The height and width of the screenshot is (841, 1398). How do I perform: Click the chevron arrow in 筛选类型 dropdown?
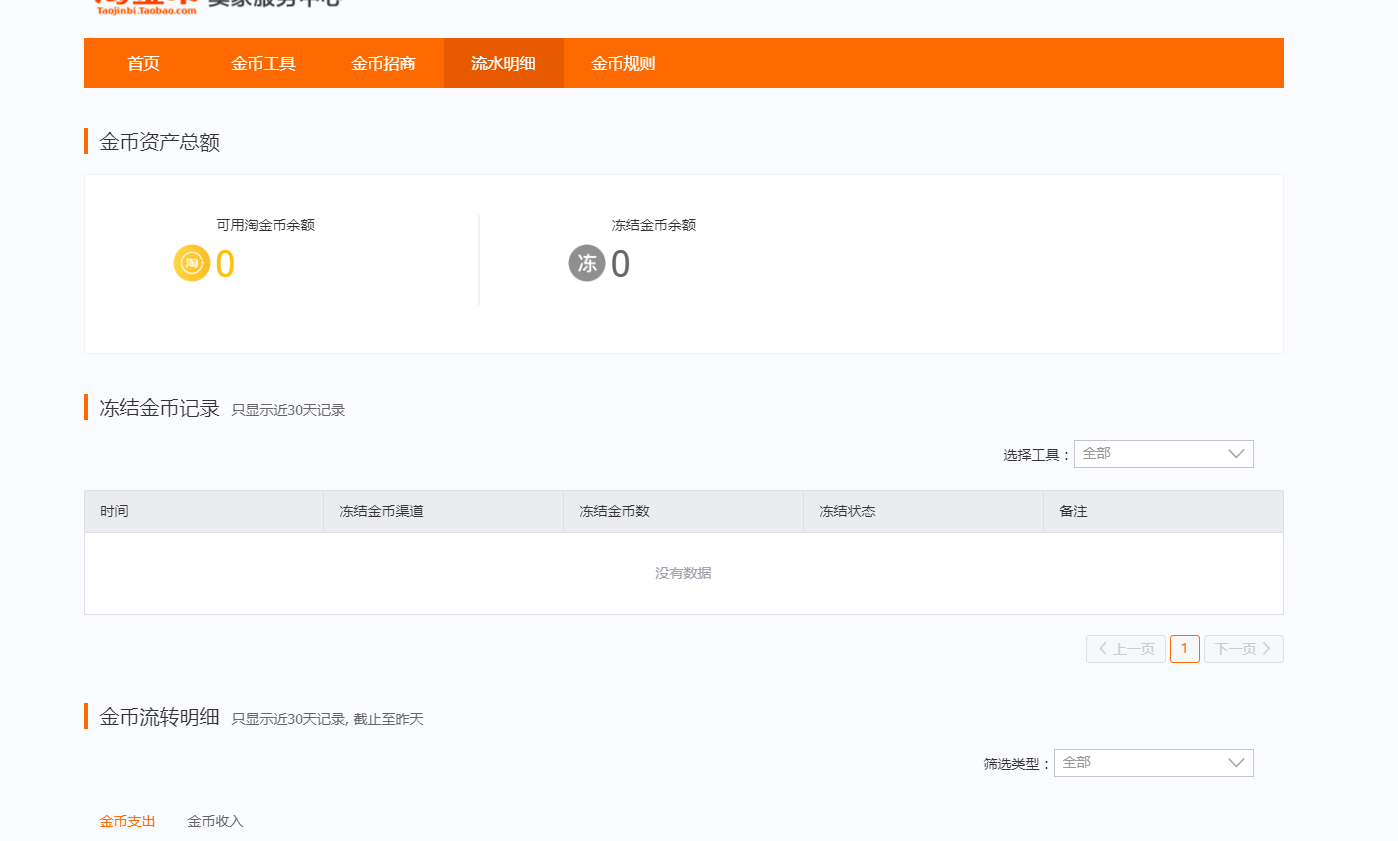[x=1236, y=763]
